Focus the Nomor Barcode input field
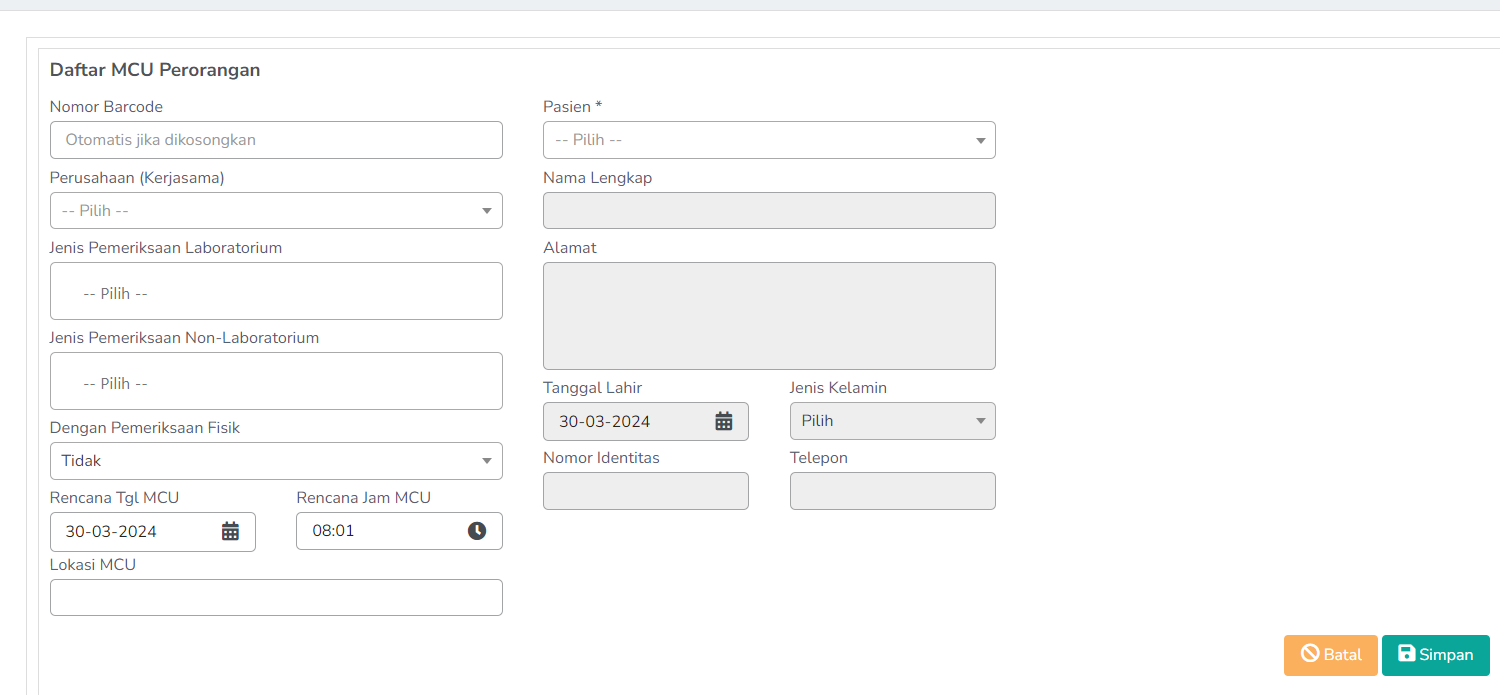 coord(276,140)
